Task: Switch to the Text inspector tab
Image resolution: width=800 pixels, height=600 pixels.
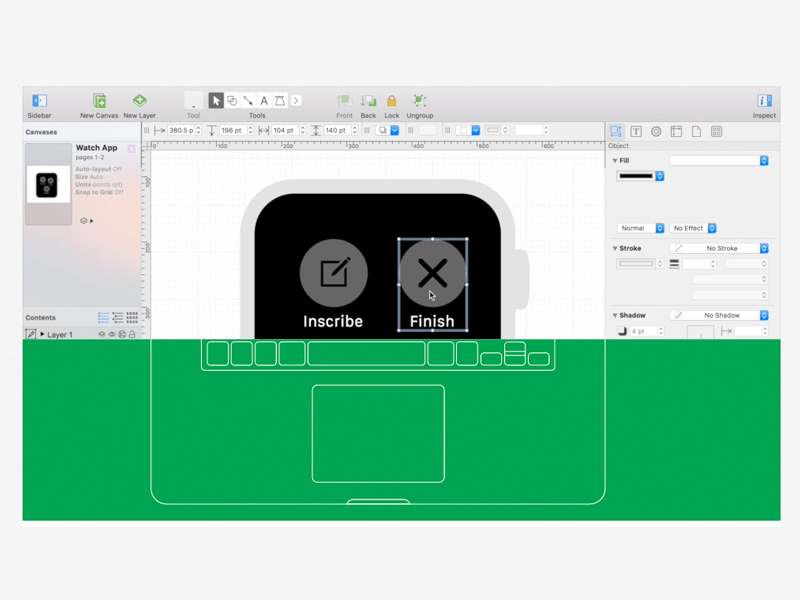Action: tap(636, 131)
